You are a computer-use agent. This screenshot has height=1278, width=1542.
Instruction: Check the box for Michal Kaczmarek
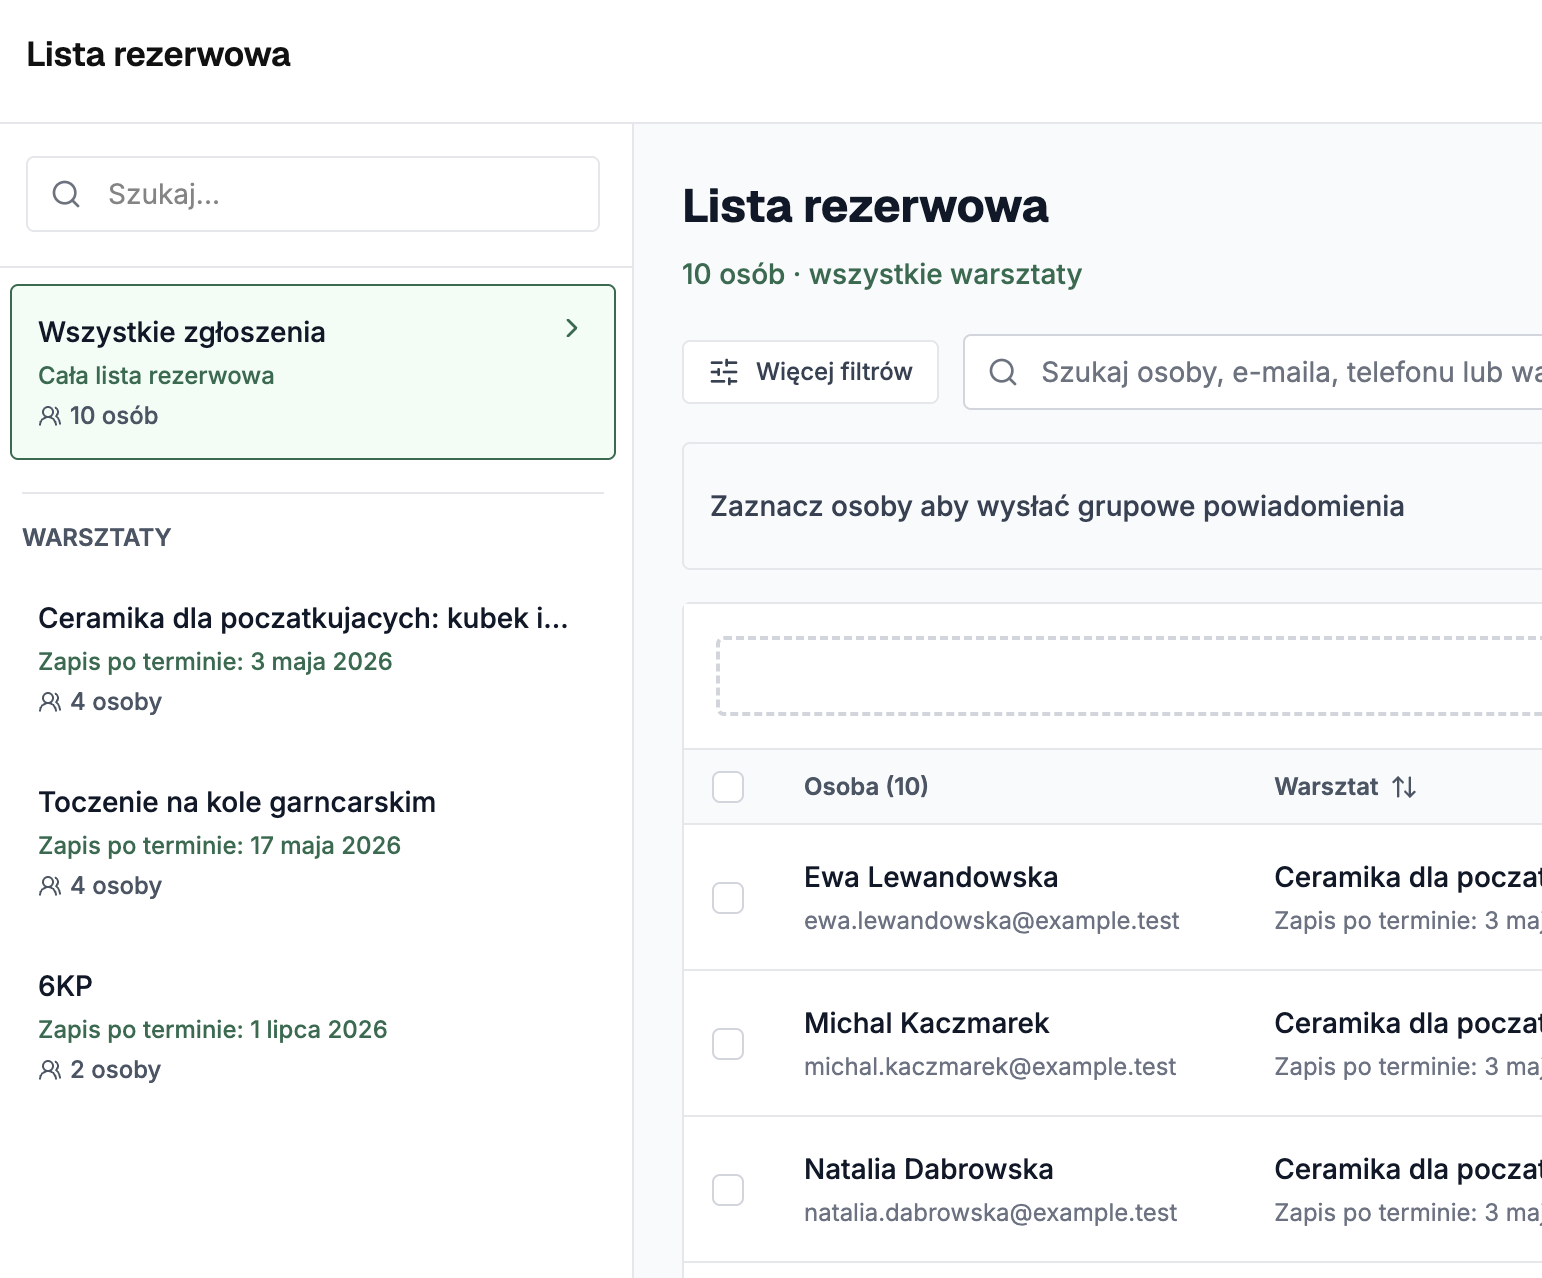(x=728, y=1044)
